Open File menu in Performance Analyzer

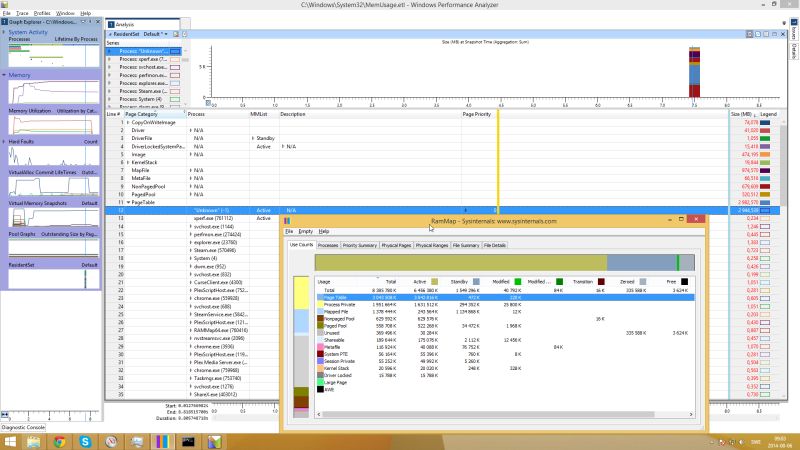point(7,13)
